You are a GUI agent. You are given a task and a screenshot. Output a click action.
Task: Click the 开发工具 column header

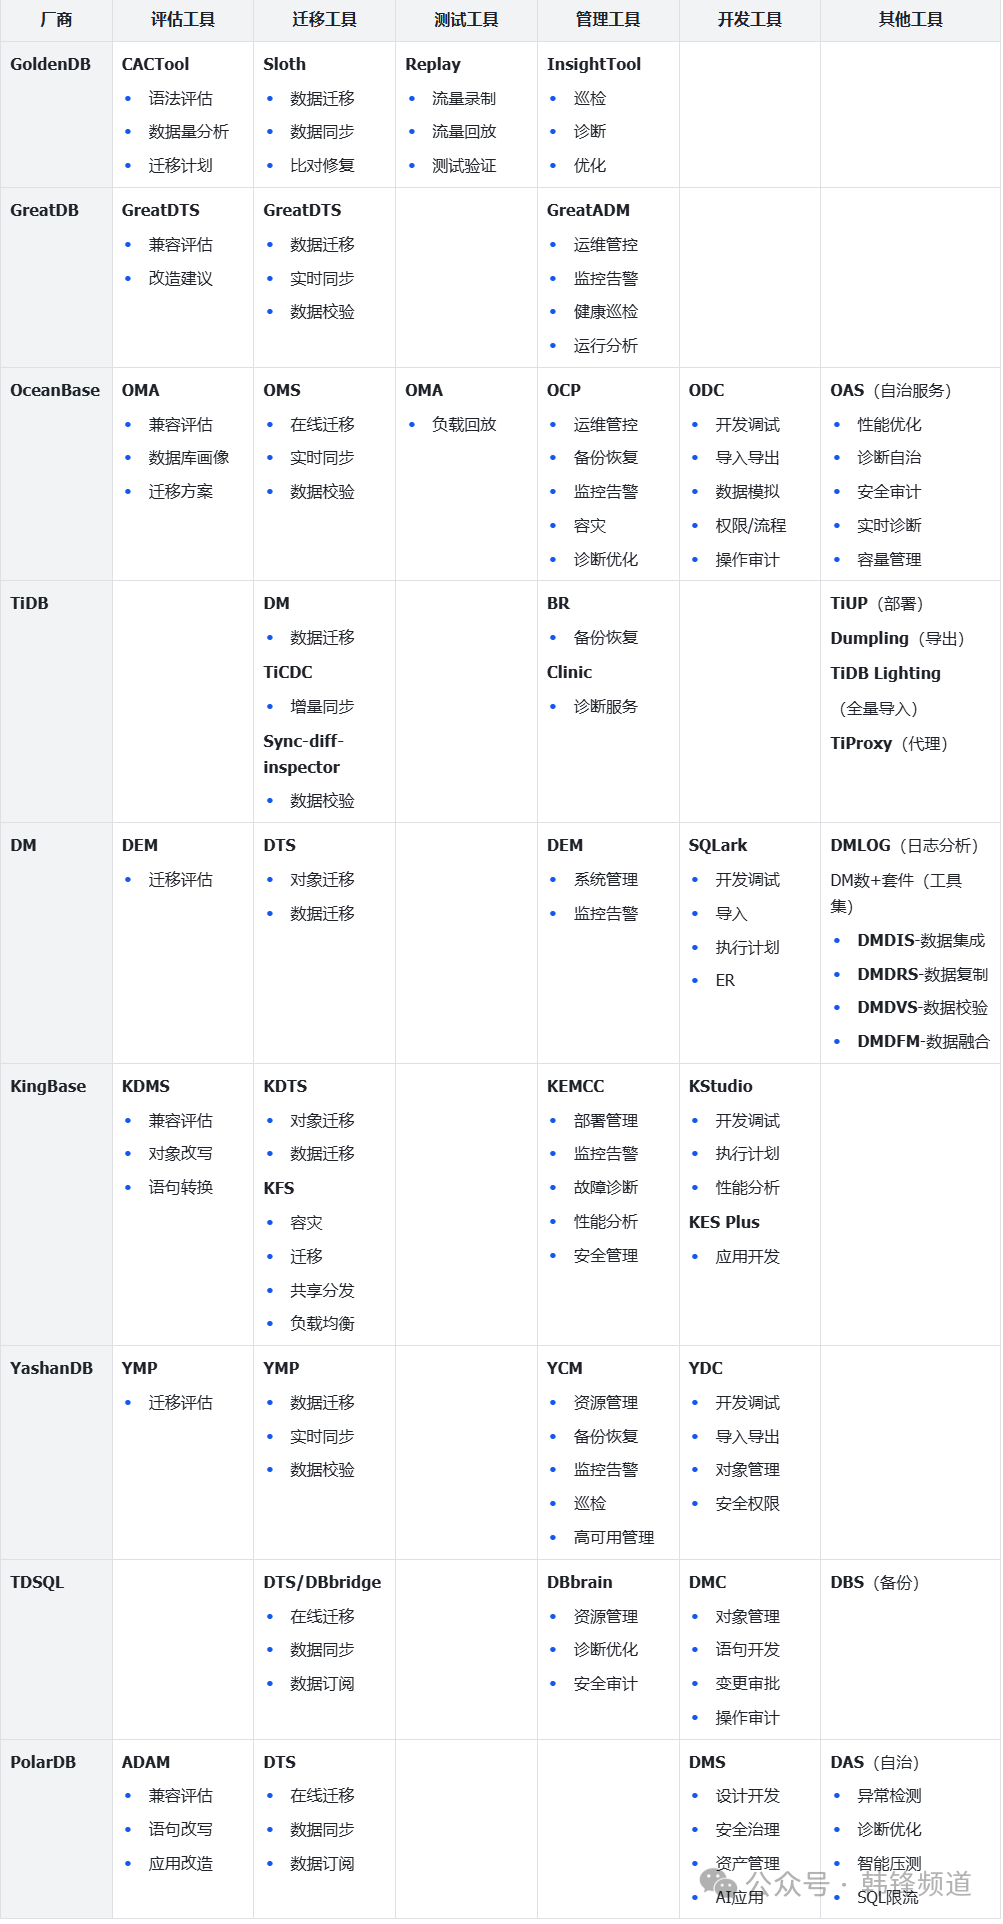pyautogui.click(x=750, y=20)
